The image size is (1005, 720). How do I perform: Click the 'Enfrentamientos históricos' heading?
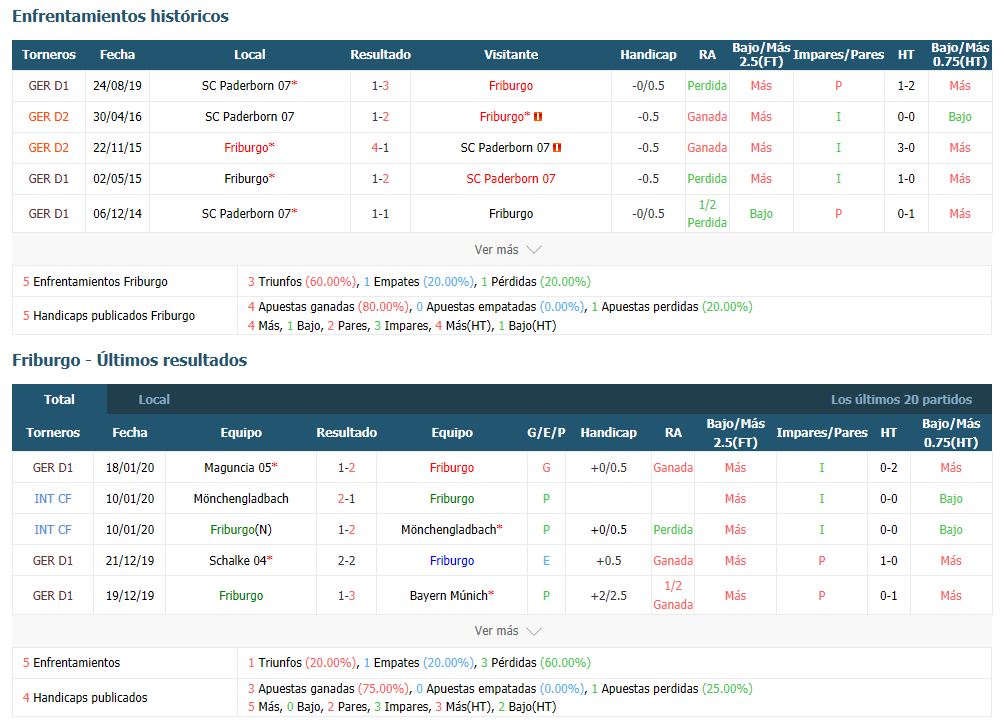tap(120, 17)
